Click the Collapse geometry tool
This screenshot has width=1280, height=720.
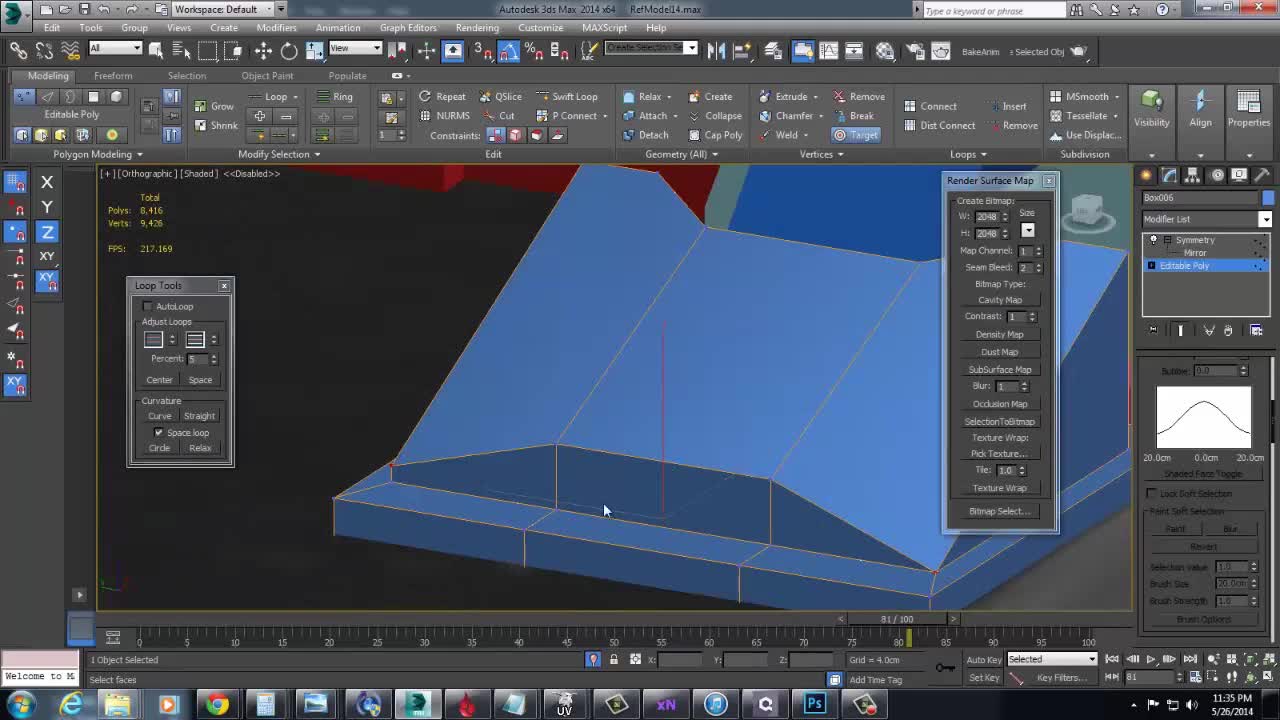tap(715, 116)
